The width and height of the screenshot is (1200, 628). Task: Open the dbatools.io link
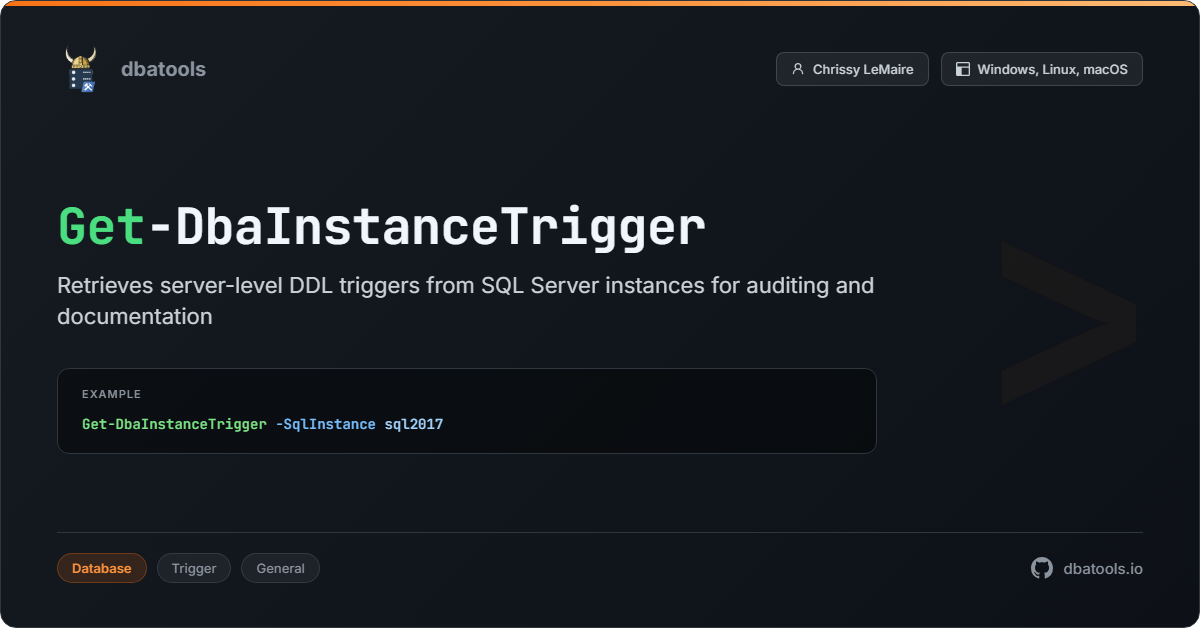(1103, 568)
